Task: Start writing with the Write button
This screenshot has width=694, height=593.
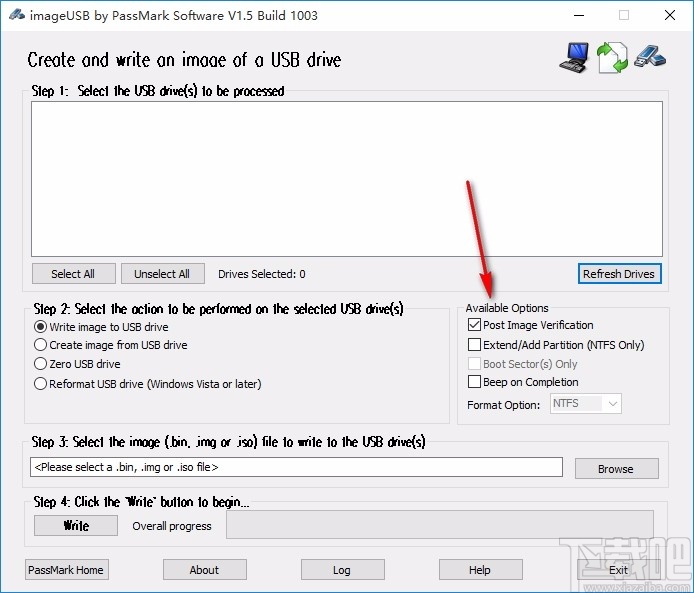Action: (x=76, y=526)
